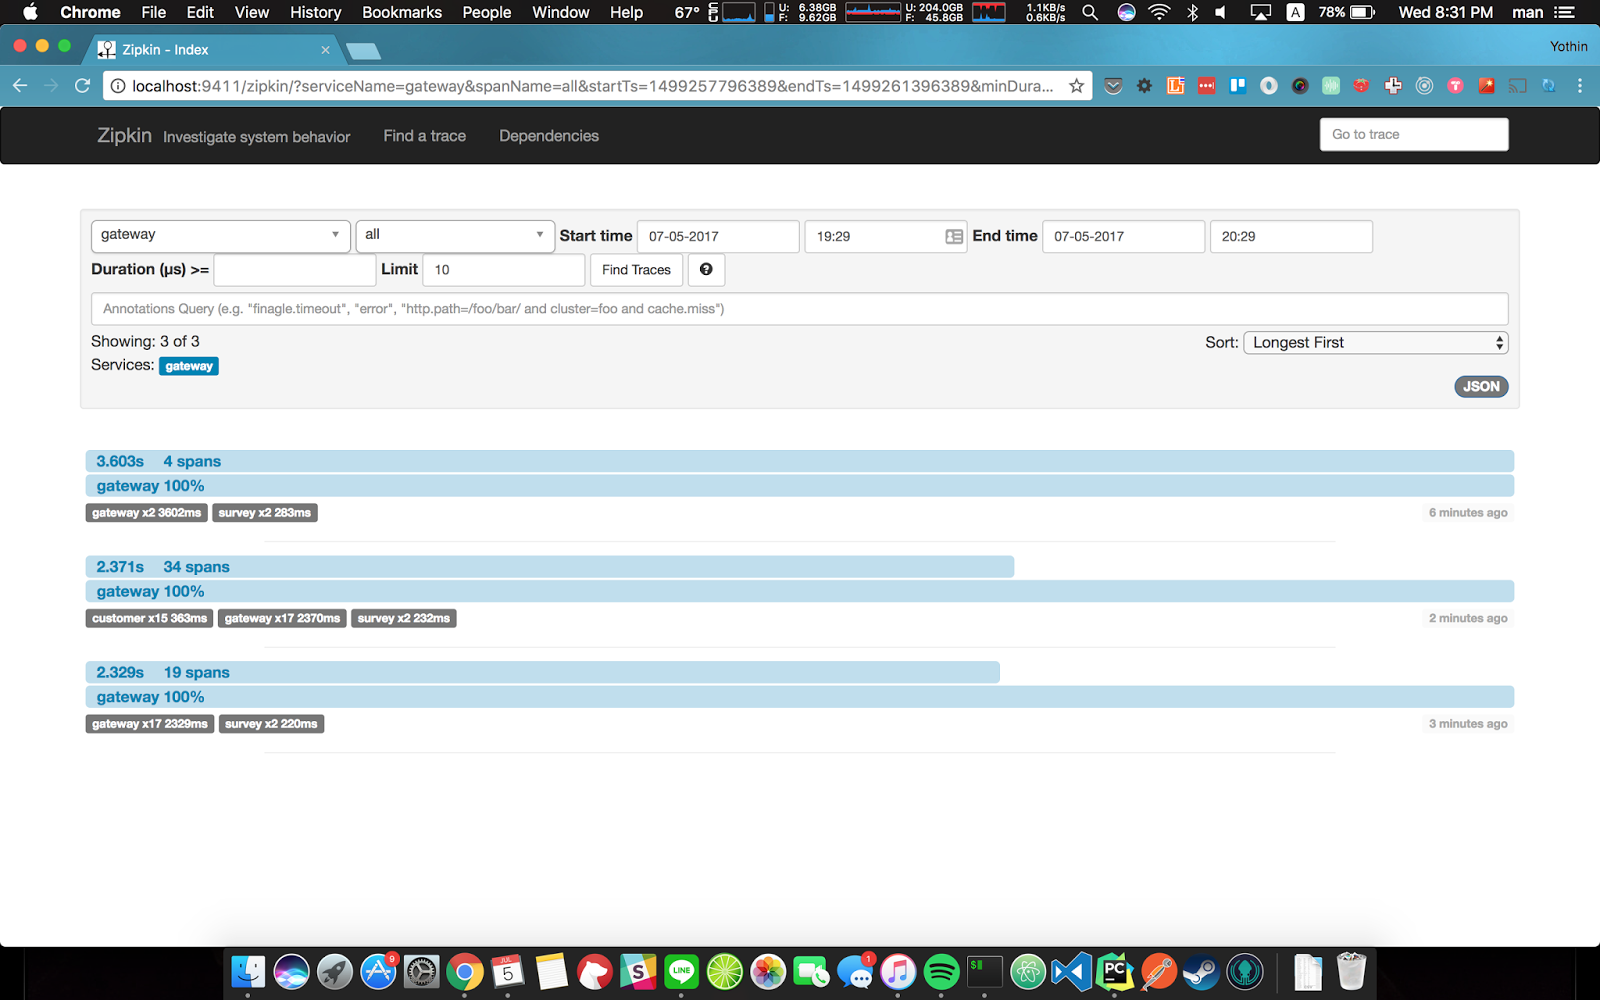Close the Zipkin - Index tab
Screen dimensions: 1600x1000
[x=325, y=50]
